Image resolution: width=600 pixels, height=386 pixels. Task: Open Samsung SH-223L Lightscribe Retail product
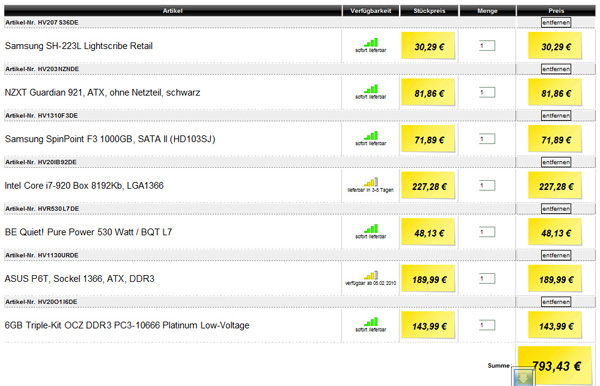[78, 46]
